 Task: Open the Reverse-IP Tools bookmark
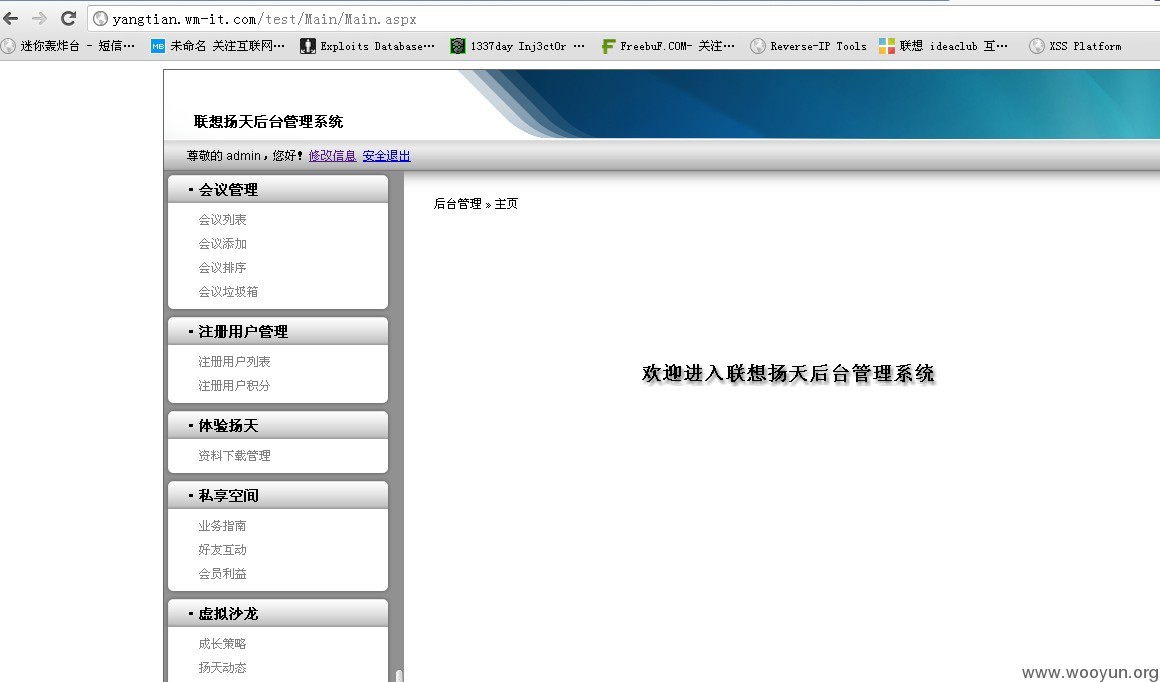[808, 46]
